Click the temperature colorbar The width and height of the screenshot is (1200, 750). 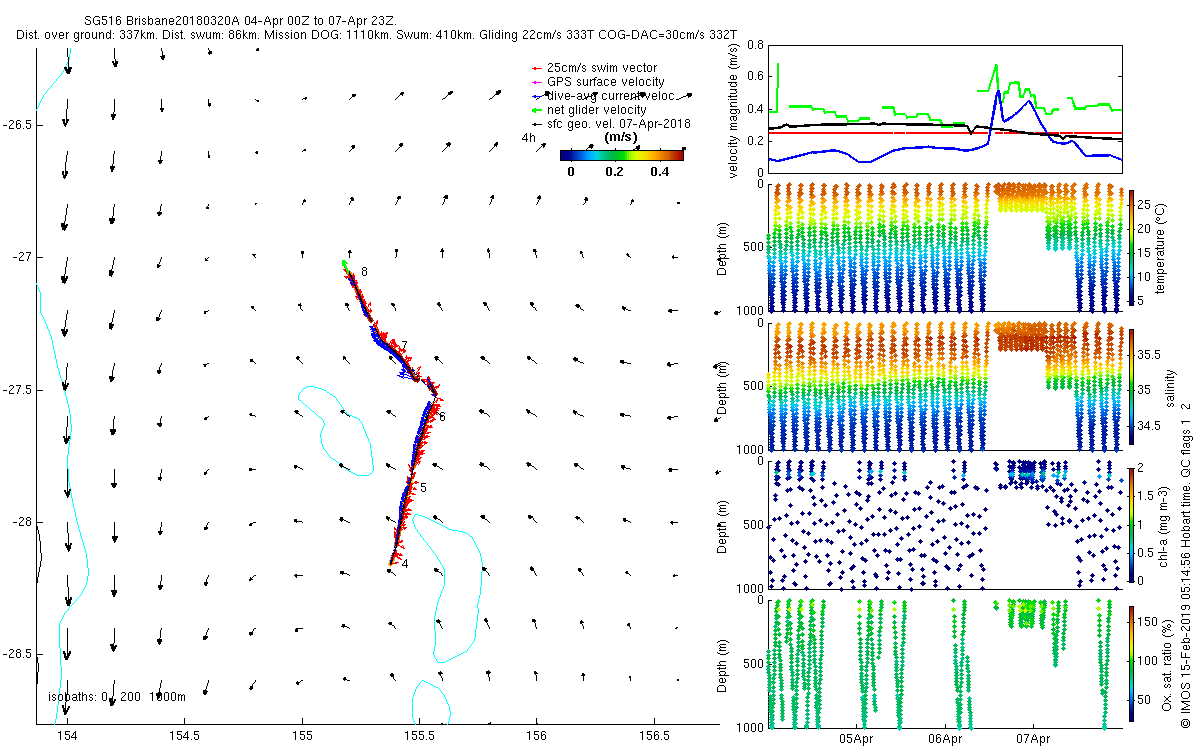coord(1131,247)
